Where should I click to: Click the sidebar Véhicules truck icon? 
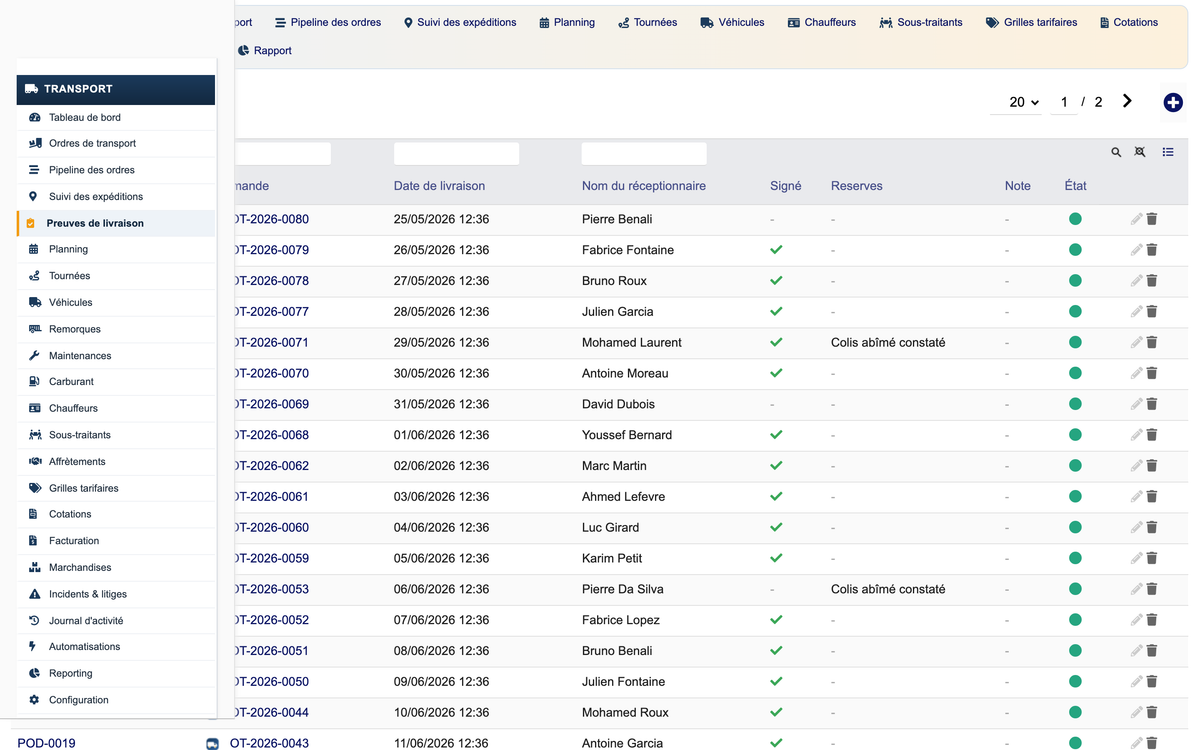(x=34, y=302)
